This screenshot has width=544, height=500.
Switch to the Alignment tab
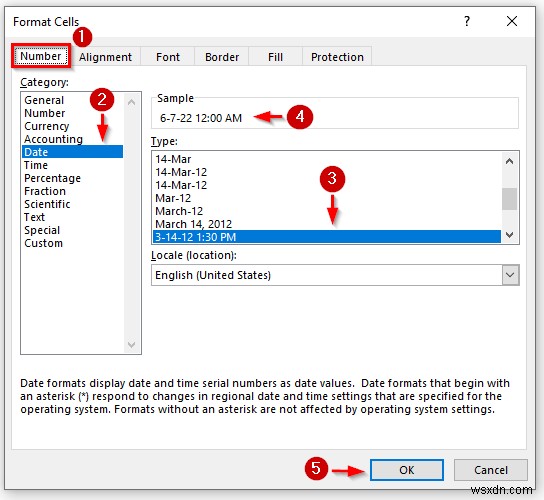click(x=105, y=57)
